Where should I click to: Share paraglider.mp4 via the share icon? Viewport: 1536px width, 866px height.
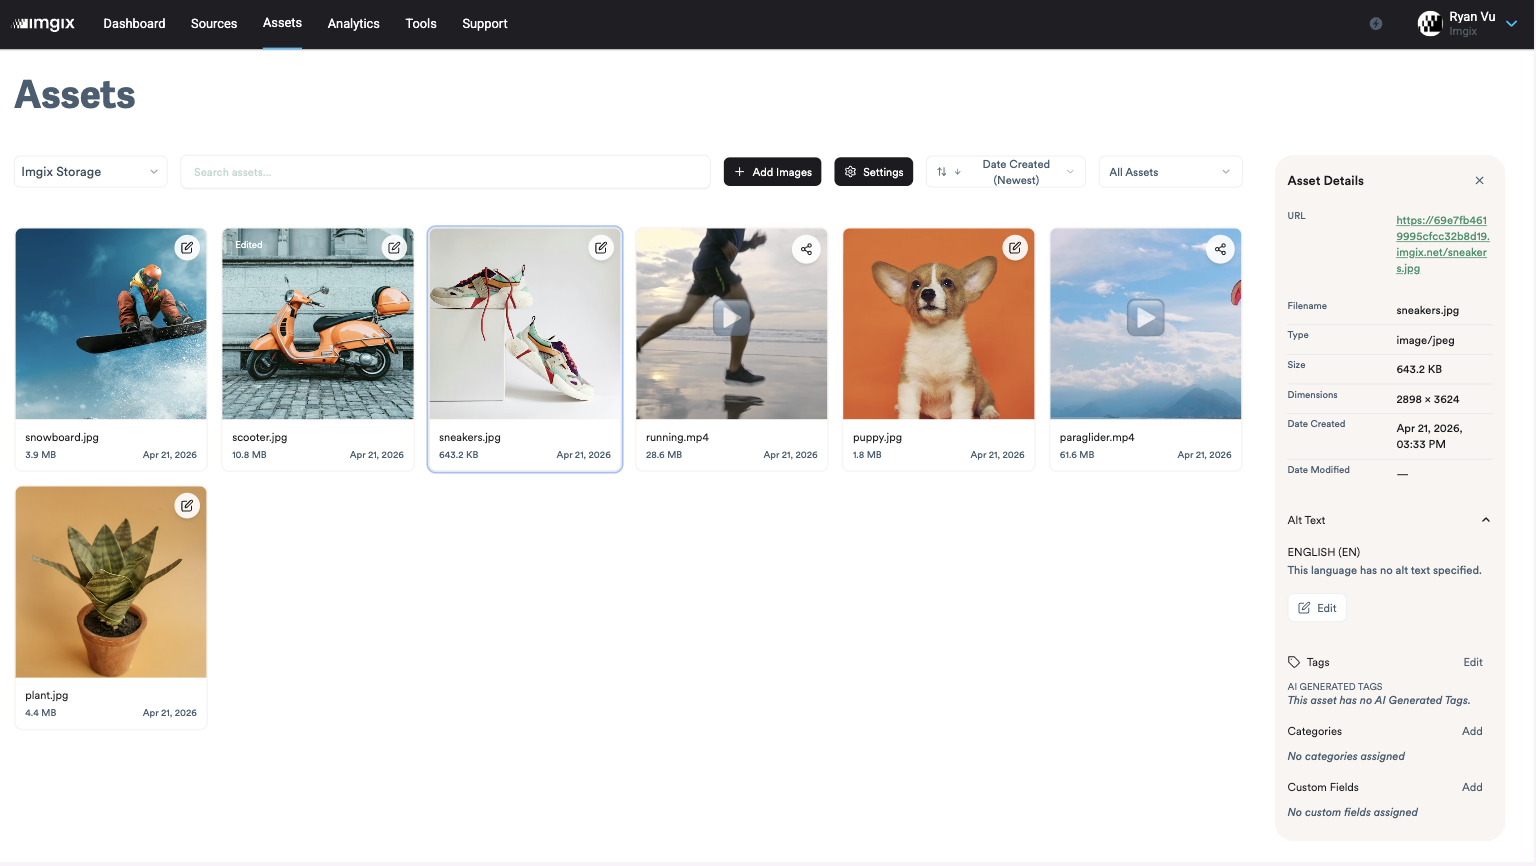click(x=1220, y=249)
